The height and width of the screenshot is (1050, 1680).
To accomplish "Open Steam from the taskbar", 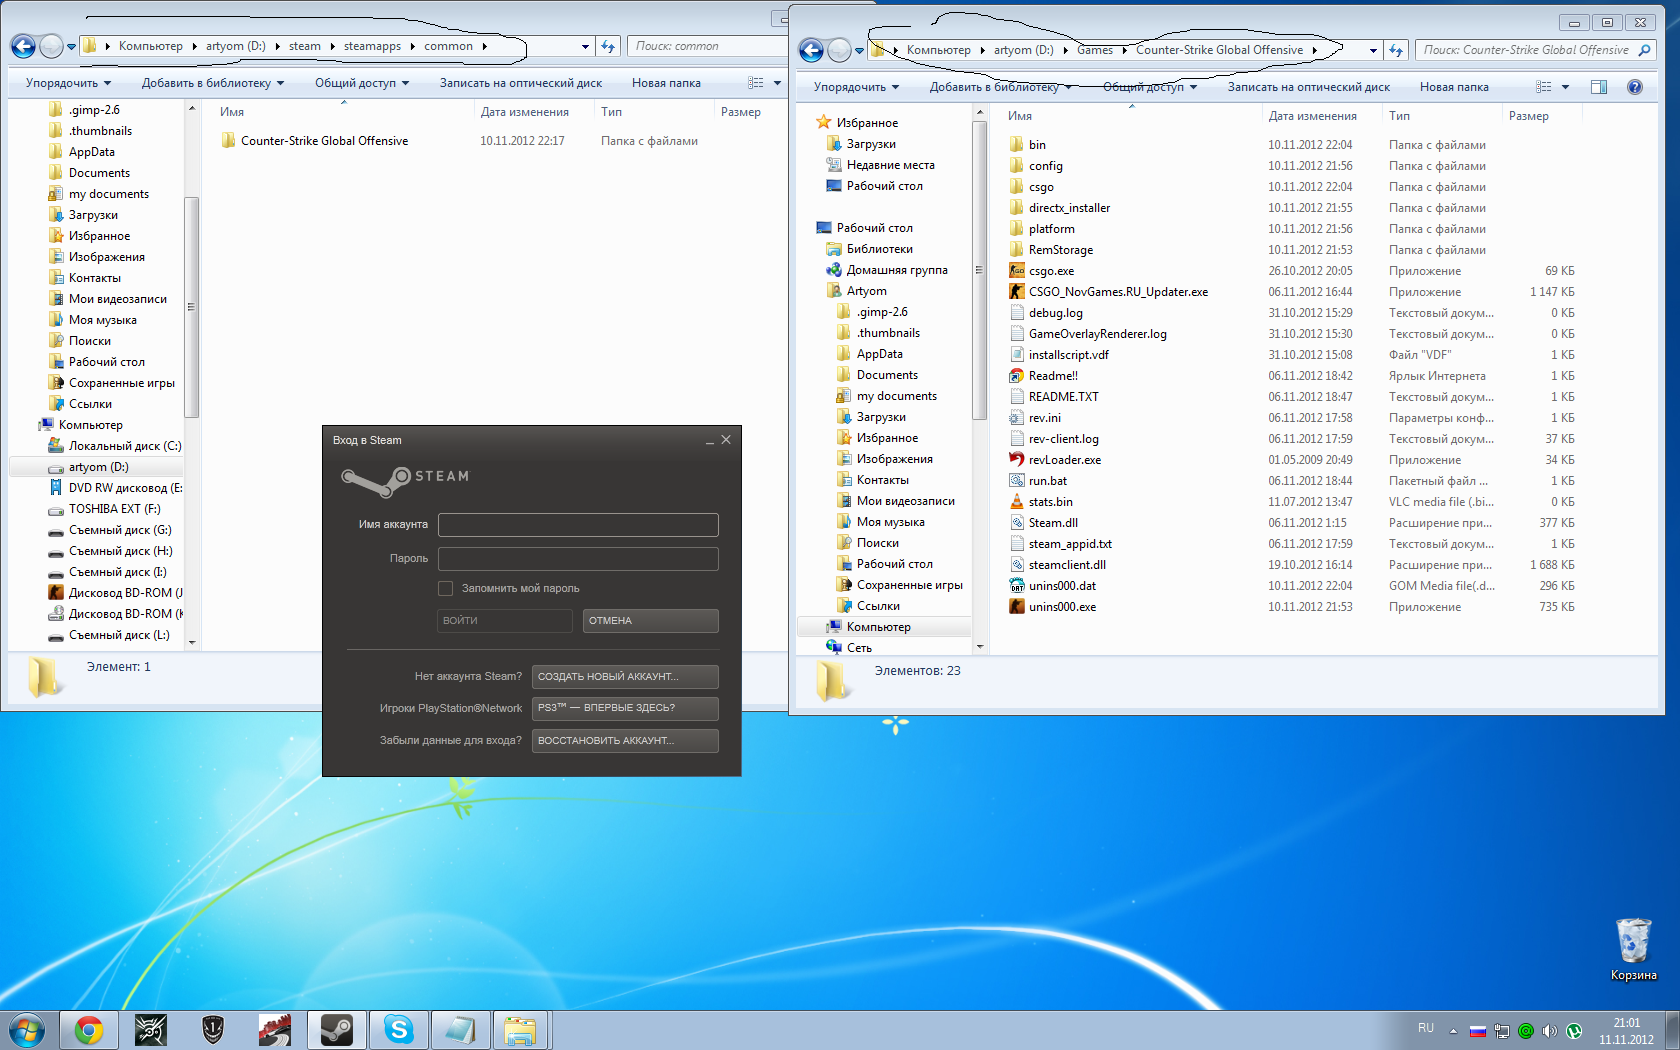I will click(336, 1029).
